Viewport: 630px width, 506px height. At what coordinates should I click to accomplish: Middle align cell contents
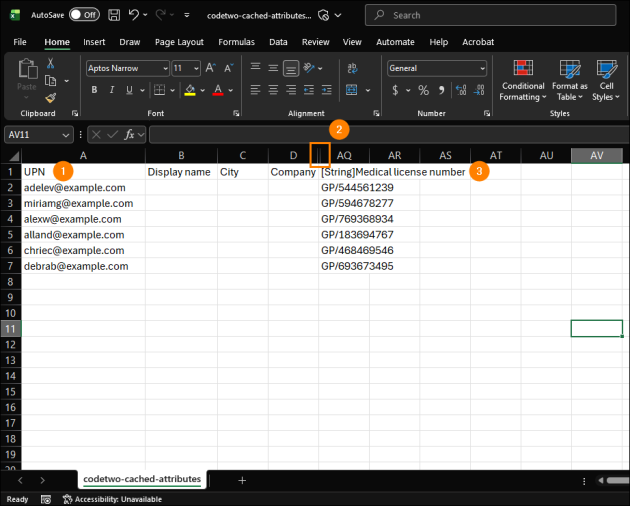pos(273,68)
